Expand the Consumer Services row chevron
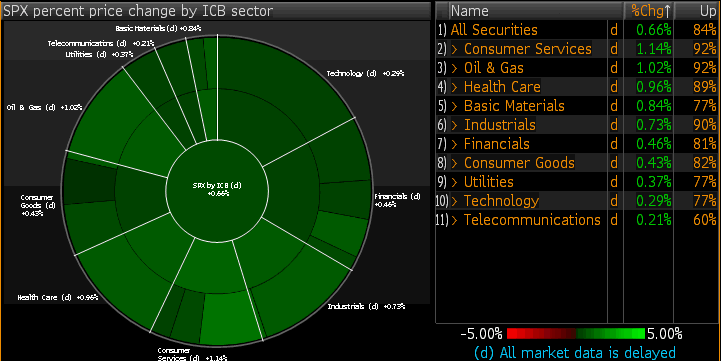Image resolution: width=721 pixels, height=361 pixels. (454, 49)
